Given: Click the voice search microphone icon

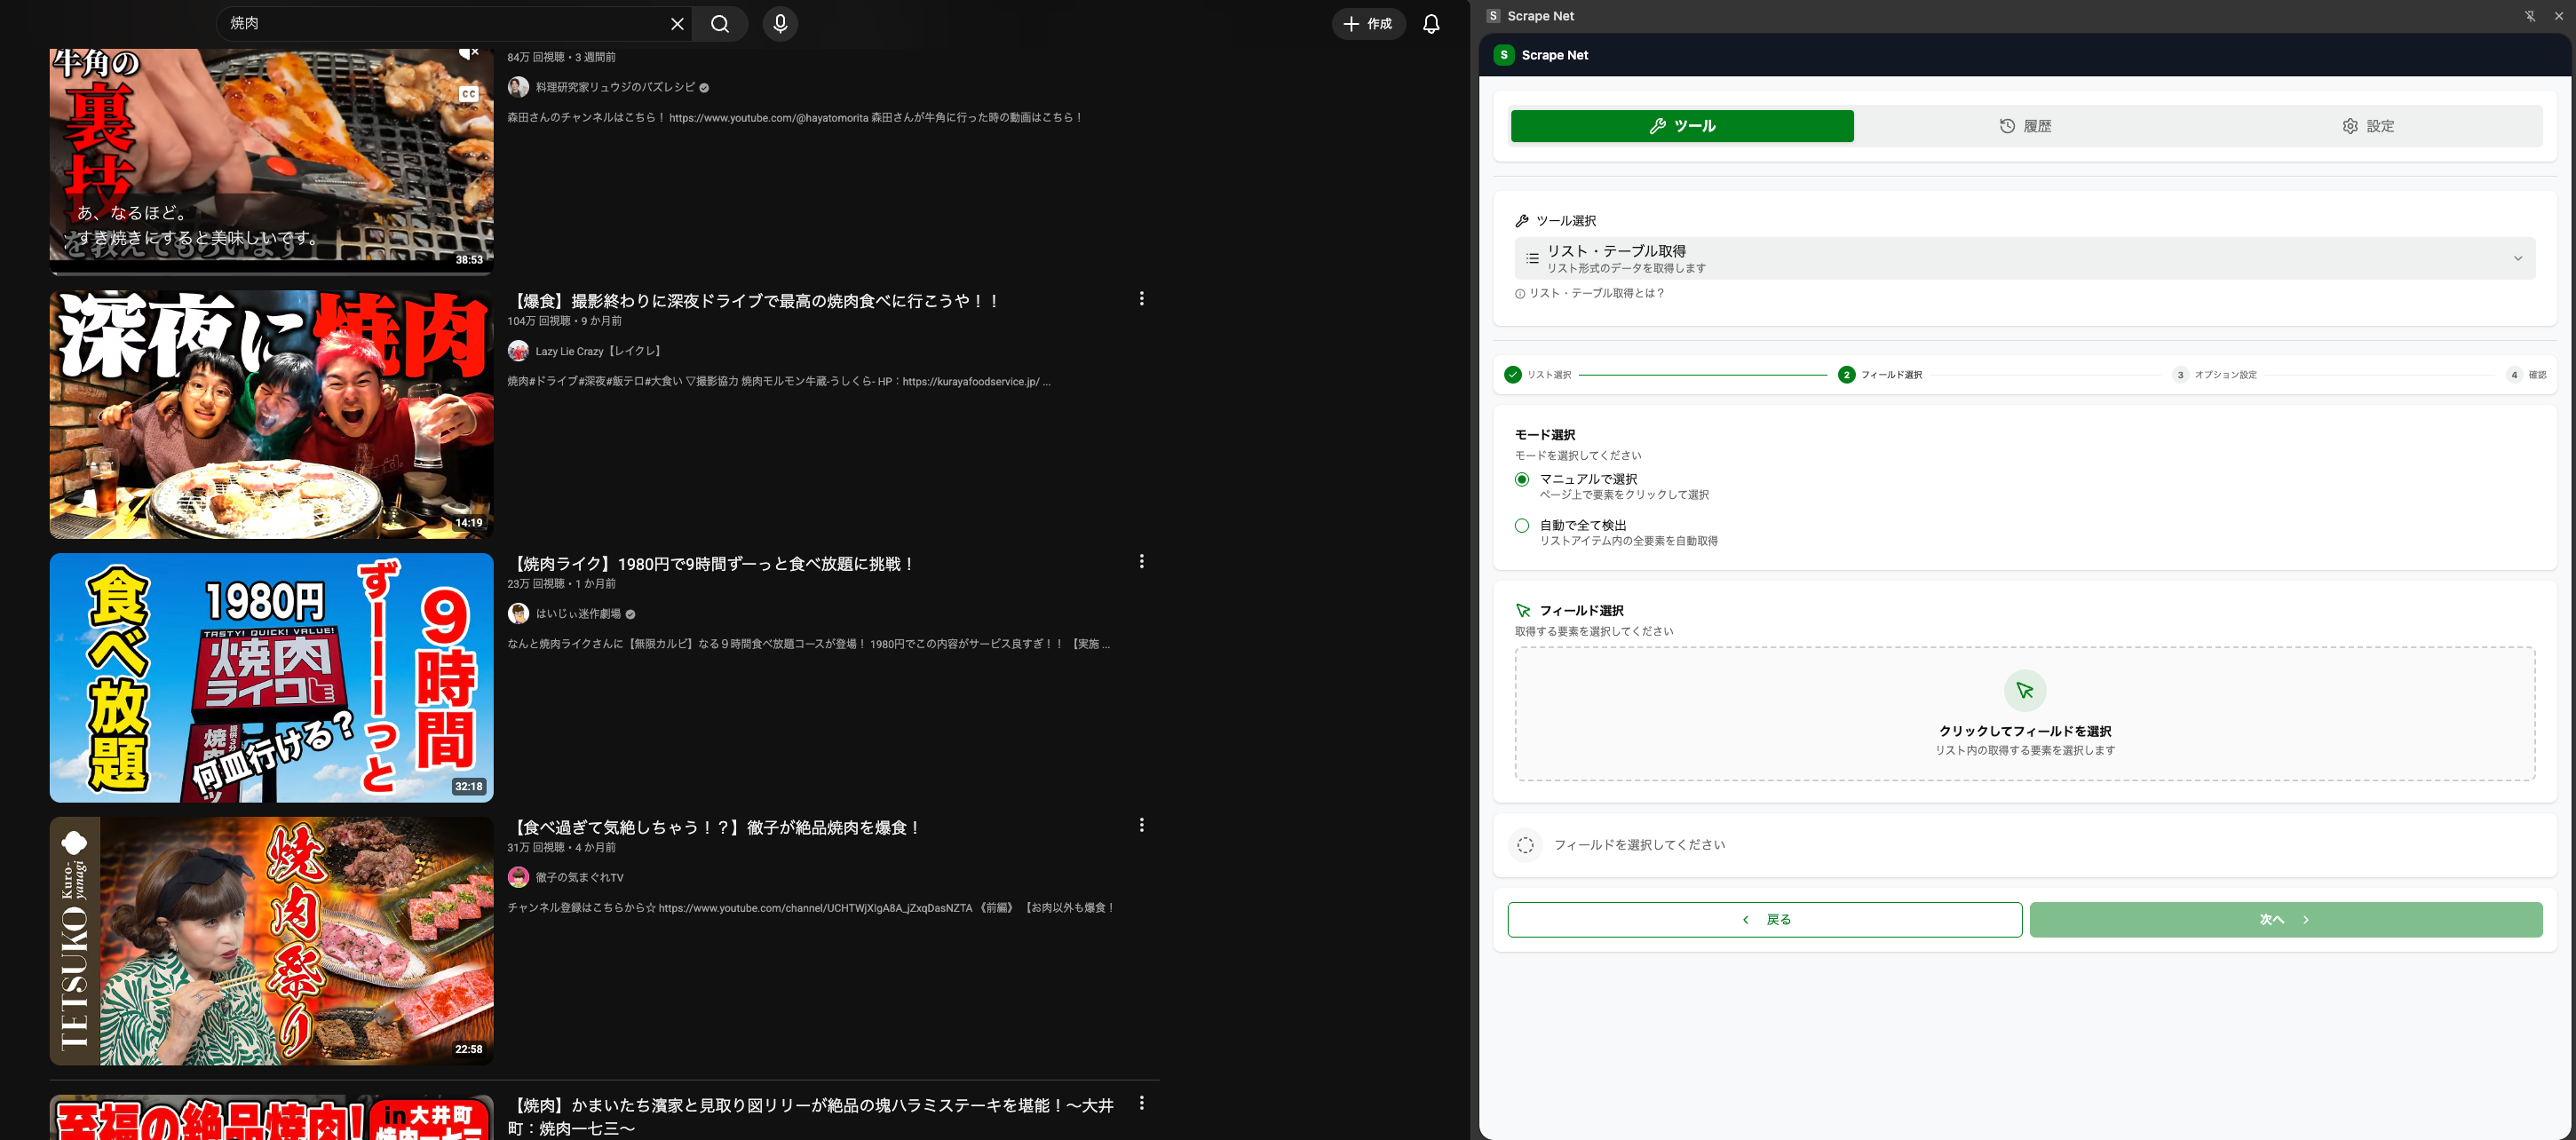Looking at the screenshot, I should tap(780, 23).
